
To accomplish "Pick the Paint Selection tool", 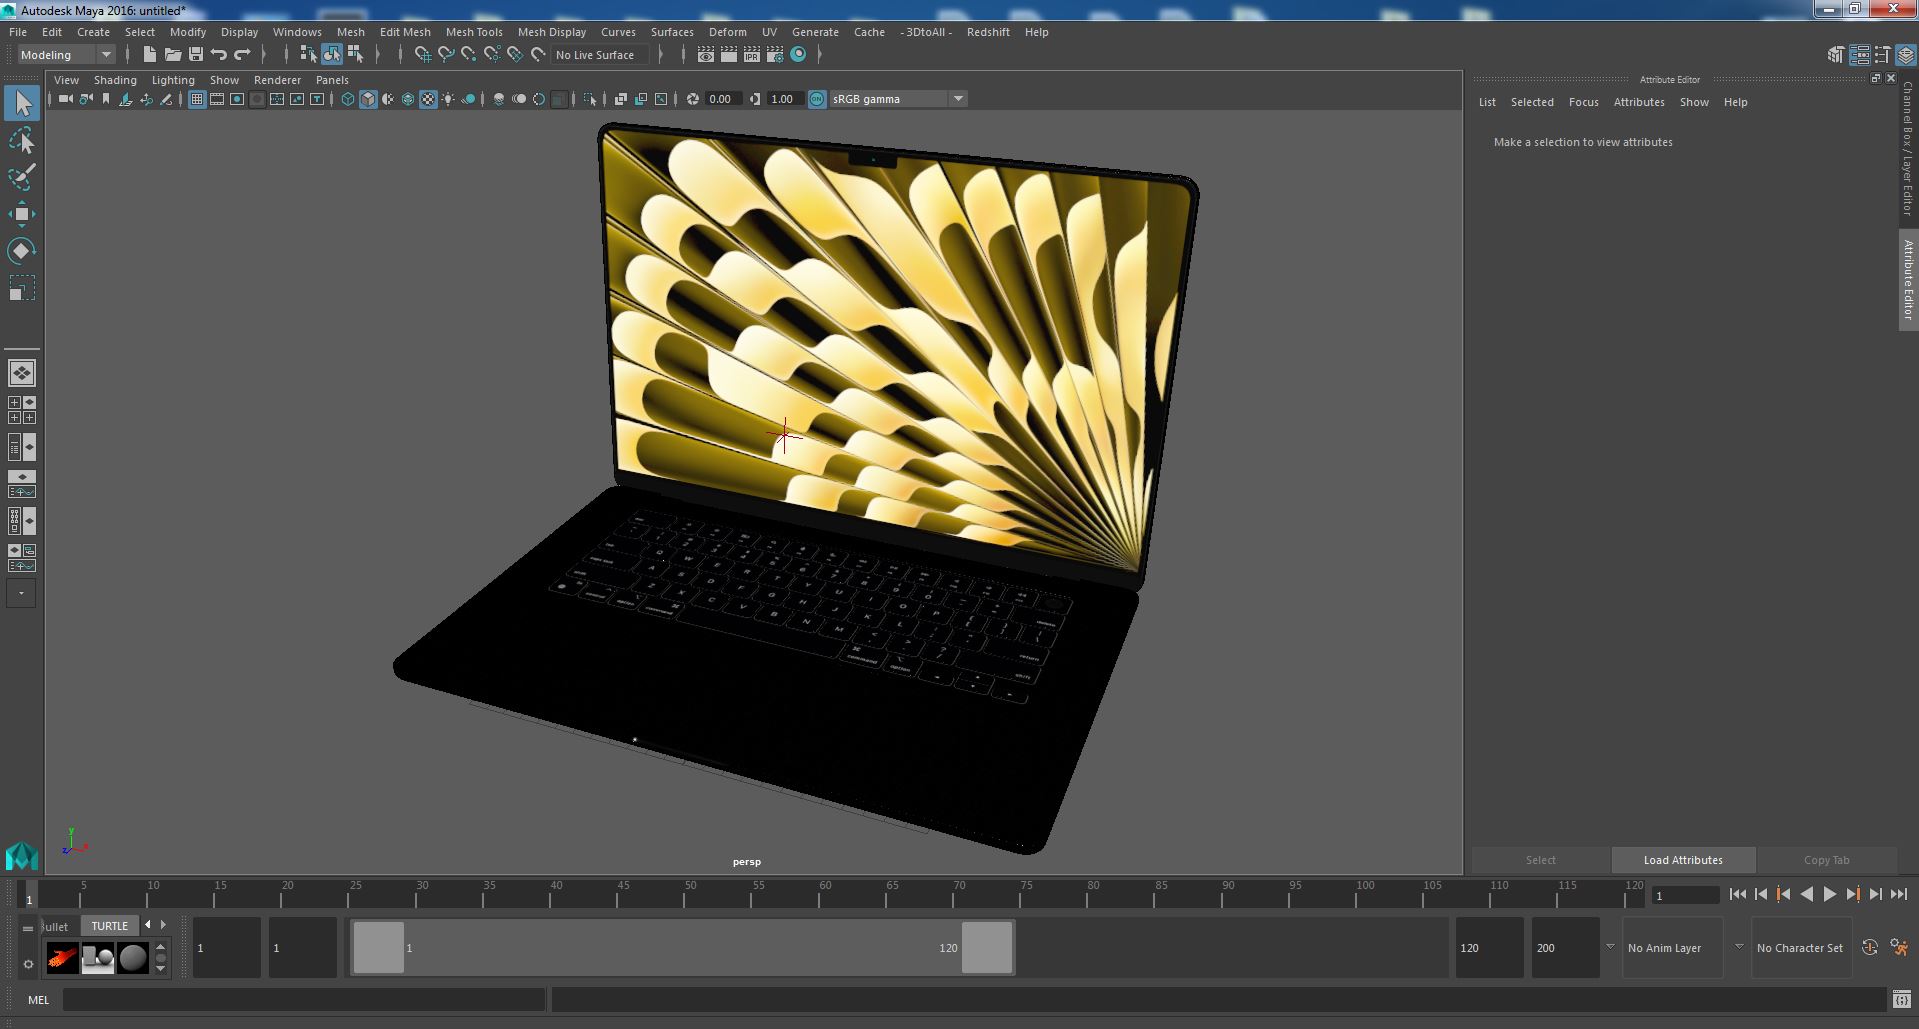I will point(22,177).
